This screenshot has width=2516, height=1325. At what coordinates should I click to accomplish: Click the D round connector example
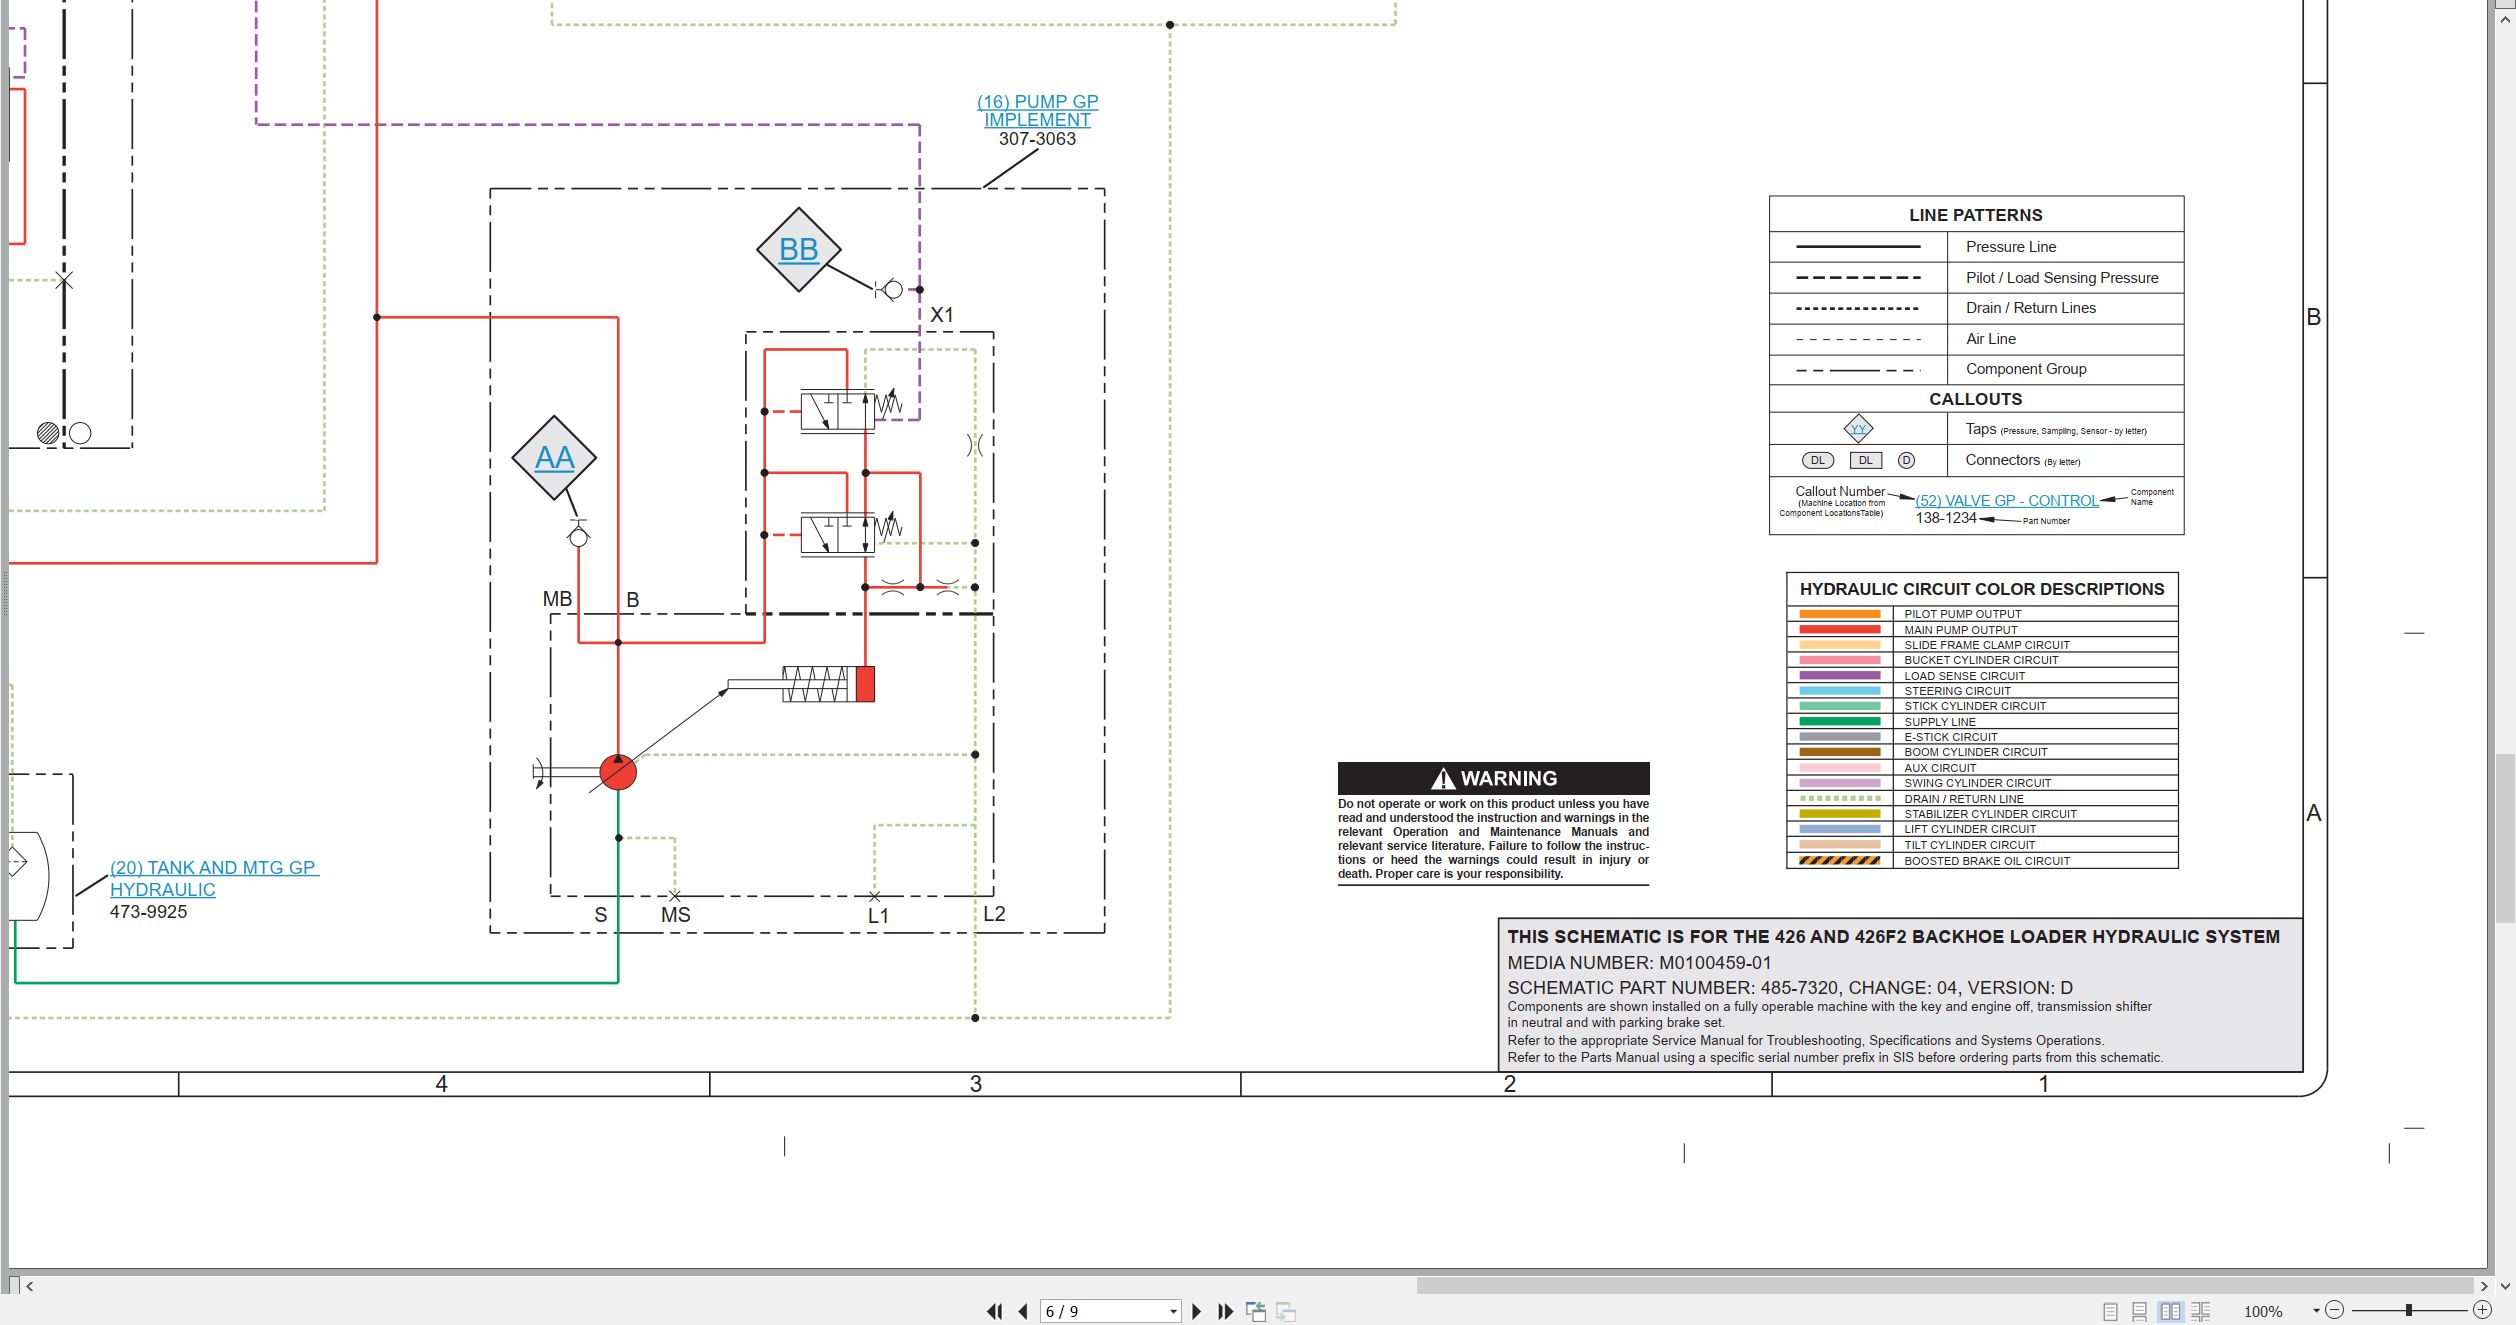click(1906, 460)
